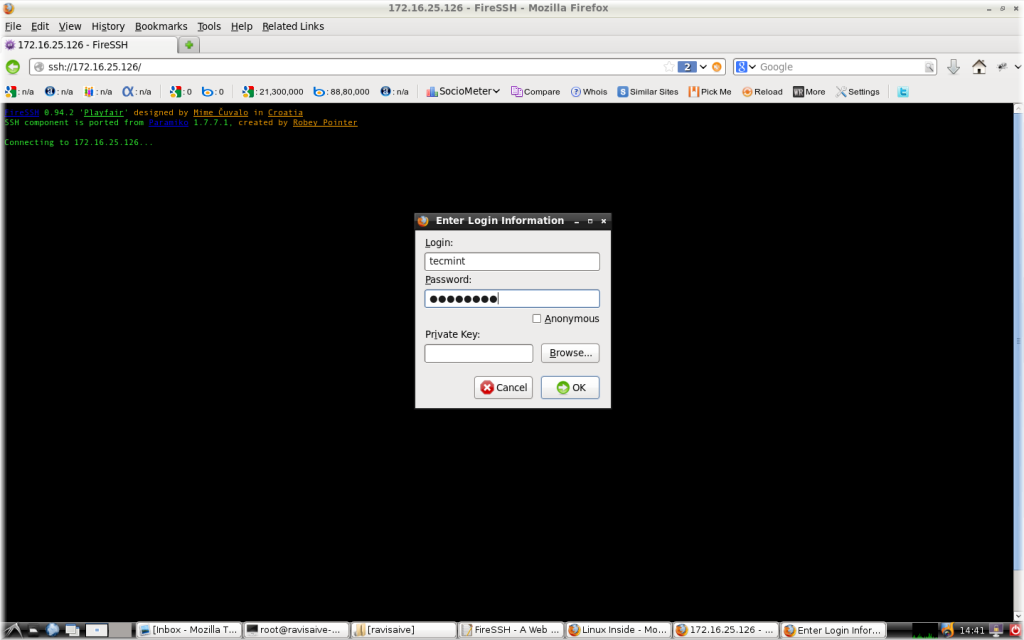Expand the toolbar overflow arrow at far right
Viewport: 1024px width, 640px height.
pyautogui.click(x=1017, y=67)
